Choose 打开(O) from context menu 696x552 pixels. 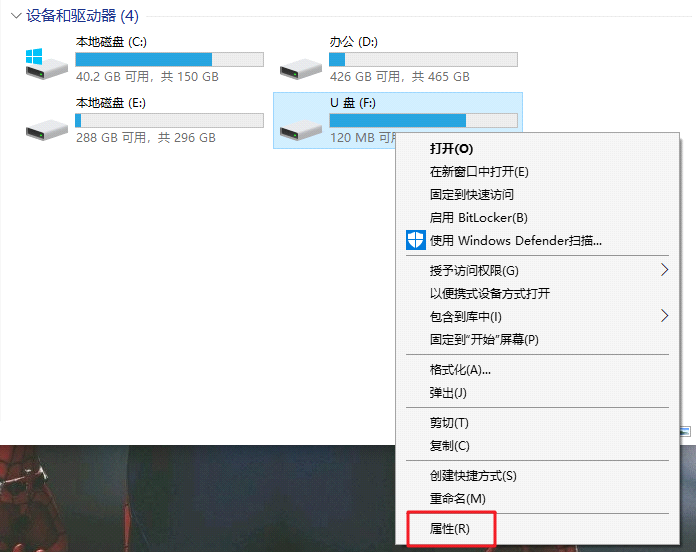[x=451, y=149]
